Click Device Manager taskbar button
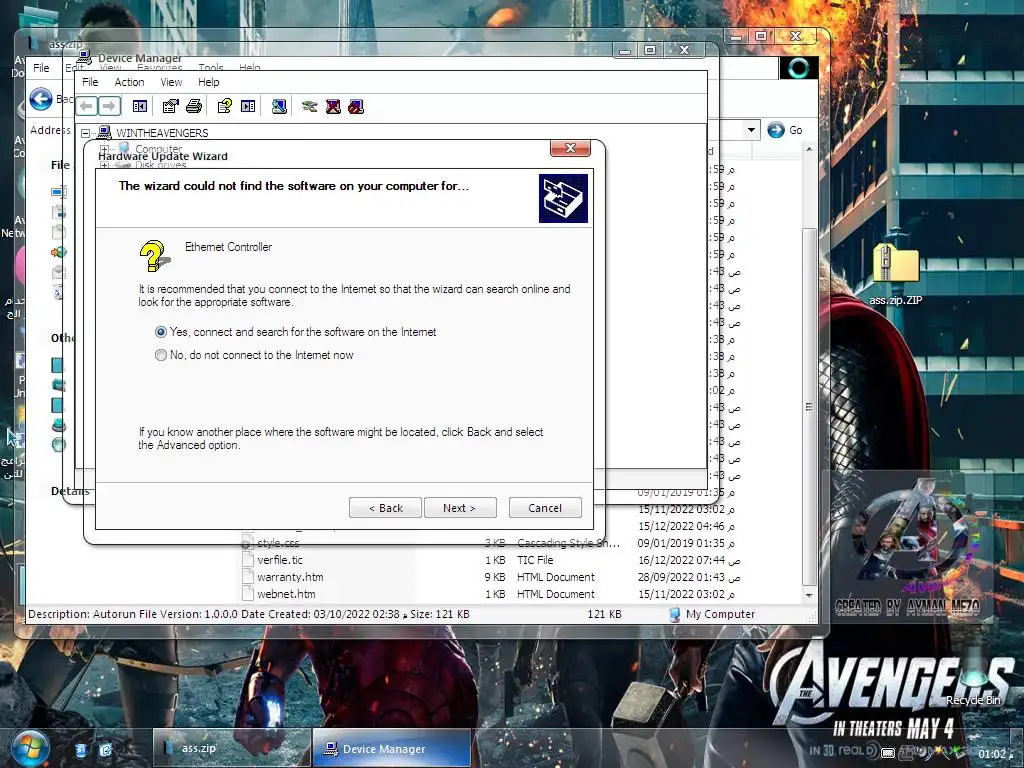 [x=391, y=748]
